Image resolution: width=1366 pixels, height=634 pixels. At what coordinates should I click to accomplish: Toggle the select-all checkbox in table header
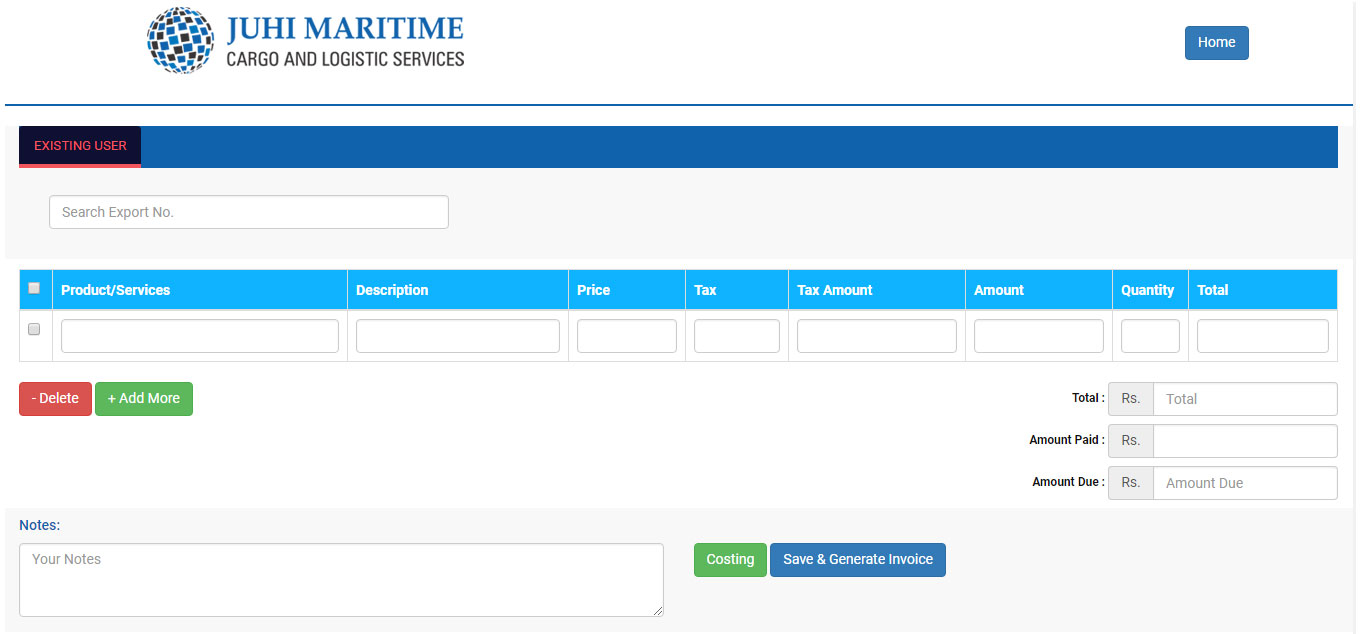coord(34,288)
